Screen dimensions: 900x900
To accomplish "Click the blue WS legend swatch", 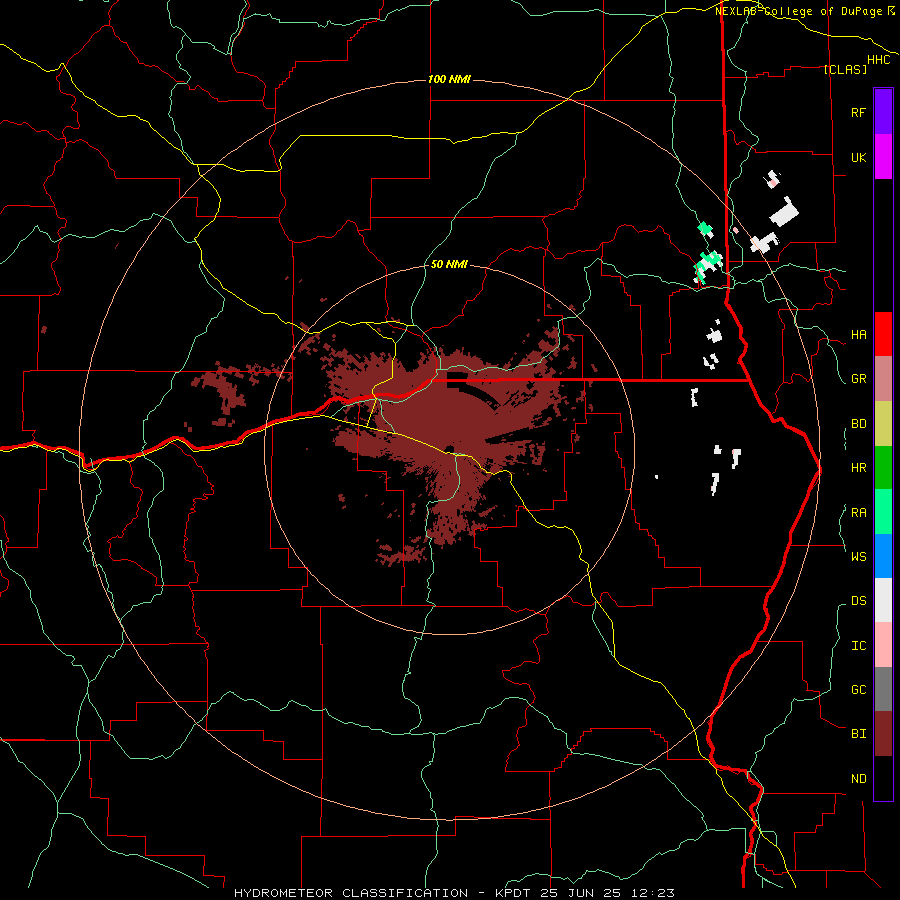I will coord(883,556).
